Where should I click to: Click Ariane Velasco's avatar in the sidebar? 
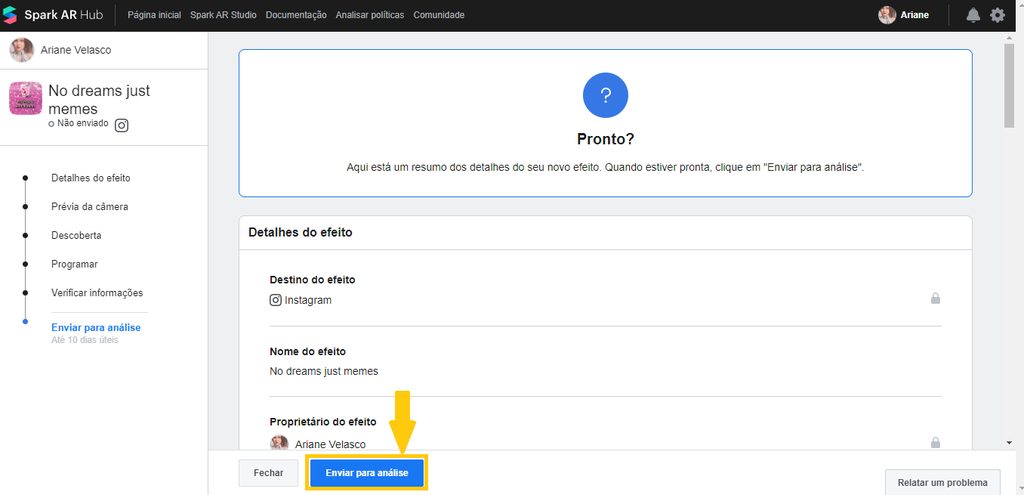click(22, 50)
